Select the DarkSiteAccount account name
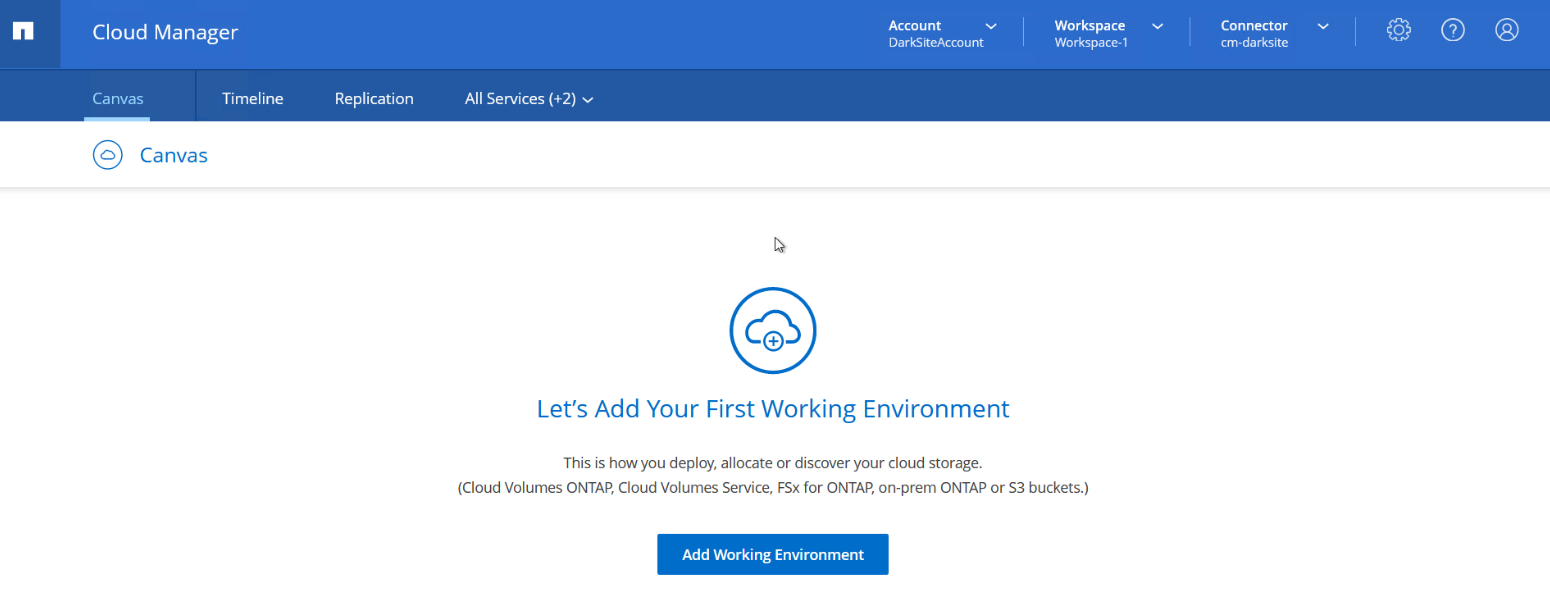This screenshot has width=1550, height=595. (x=936, y=43)
